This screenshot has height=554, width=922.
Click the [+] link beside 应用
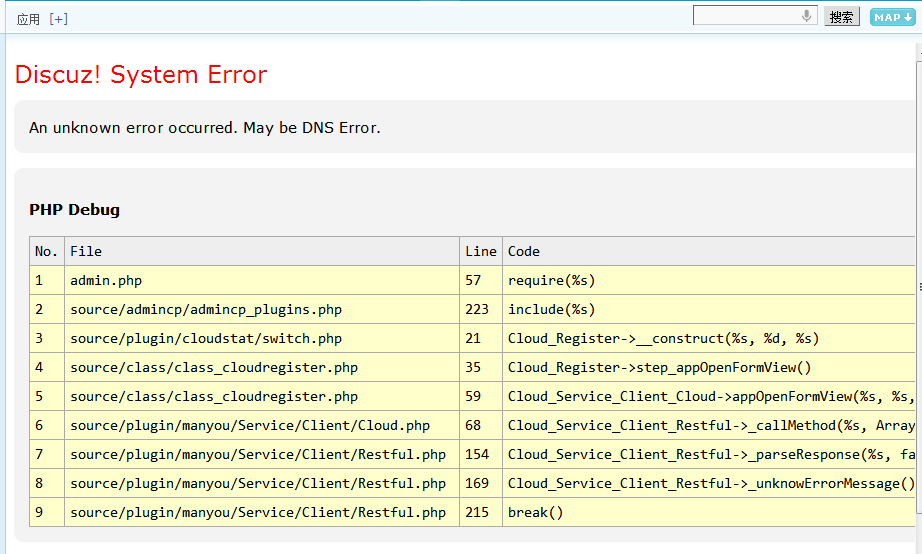coord(59,19)
